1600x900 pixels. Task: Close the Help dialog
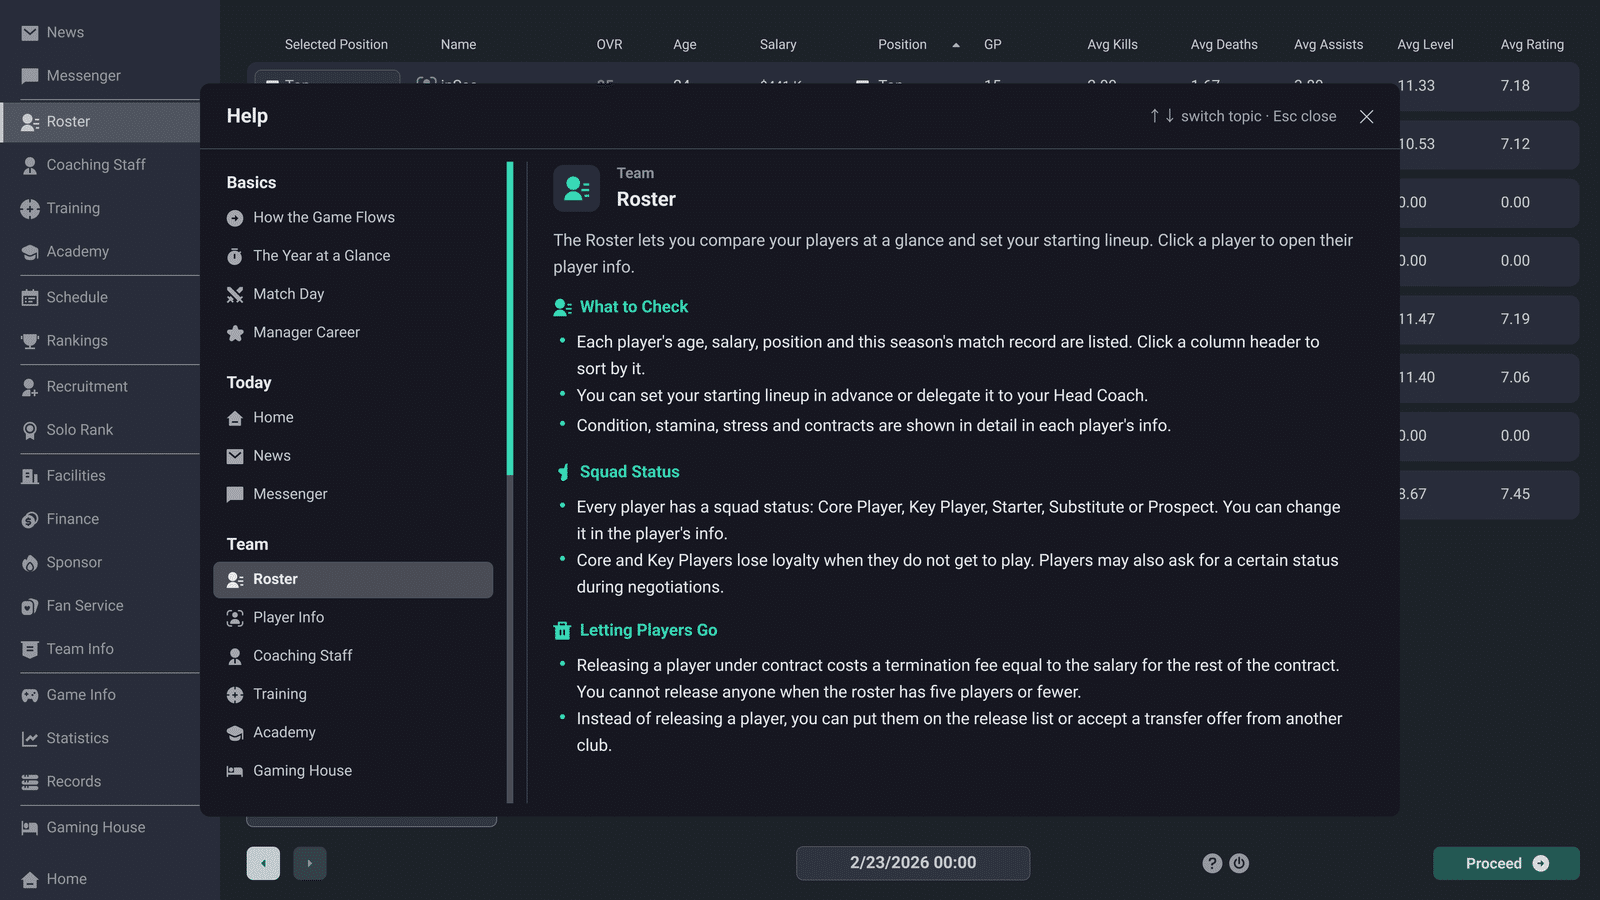pyautogui.click(x=1366, y=117)
